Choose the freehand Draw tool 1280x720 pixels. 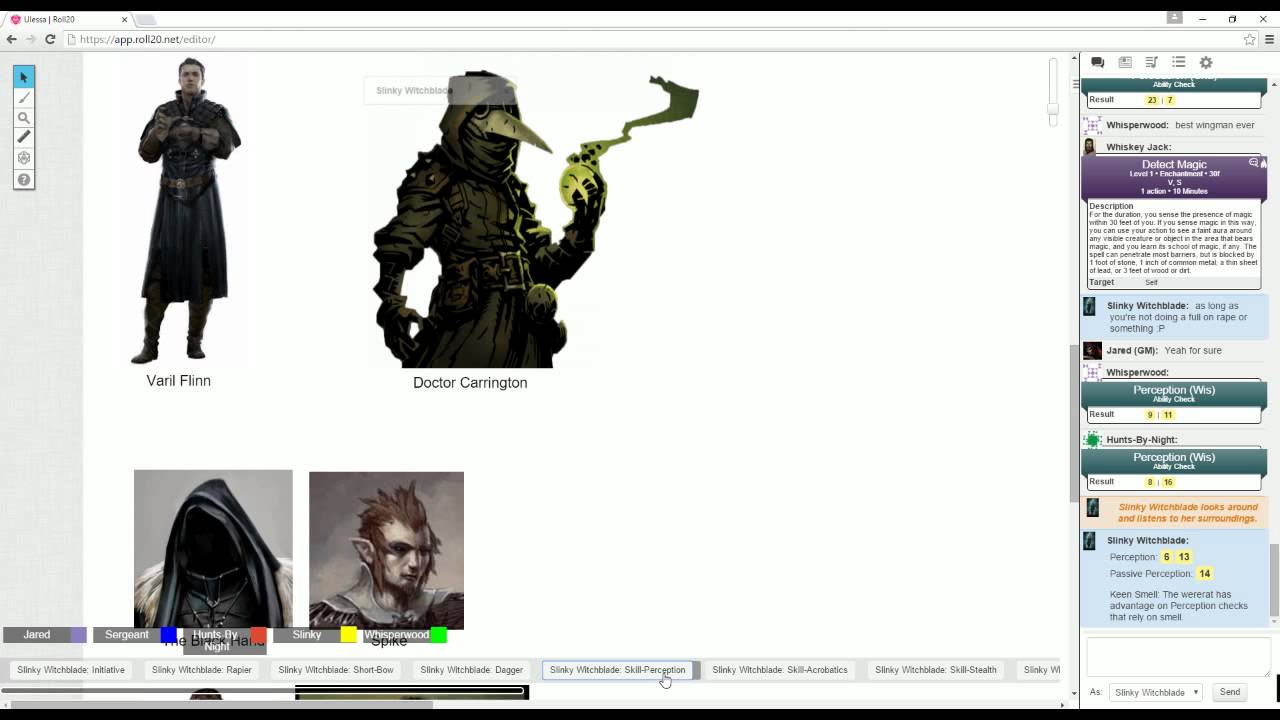coord(24,97)
